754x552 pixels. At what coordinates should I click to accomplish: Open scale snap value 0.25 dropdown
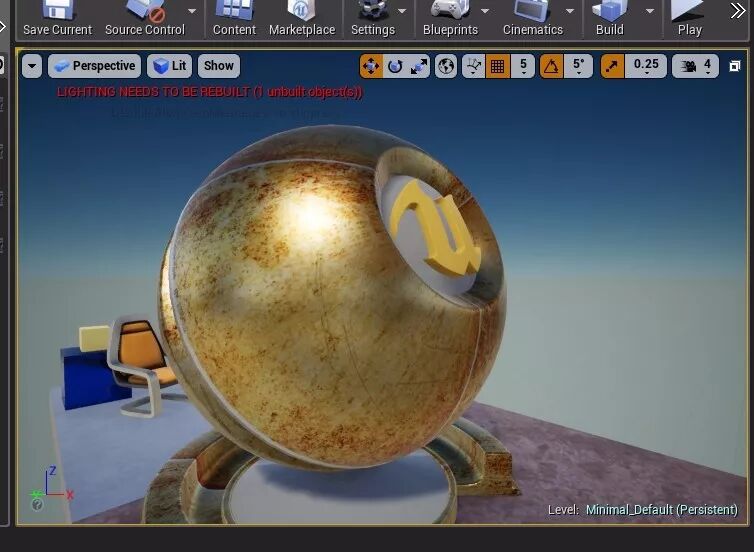(646, 66)
